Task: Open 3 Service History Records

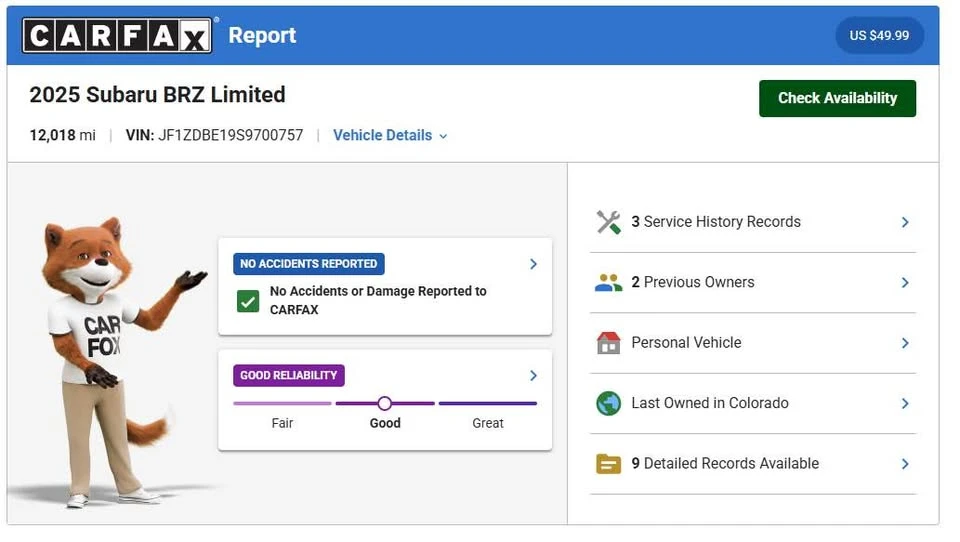Action: pyautogui.click(x=753, y=222)
